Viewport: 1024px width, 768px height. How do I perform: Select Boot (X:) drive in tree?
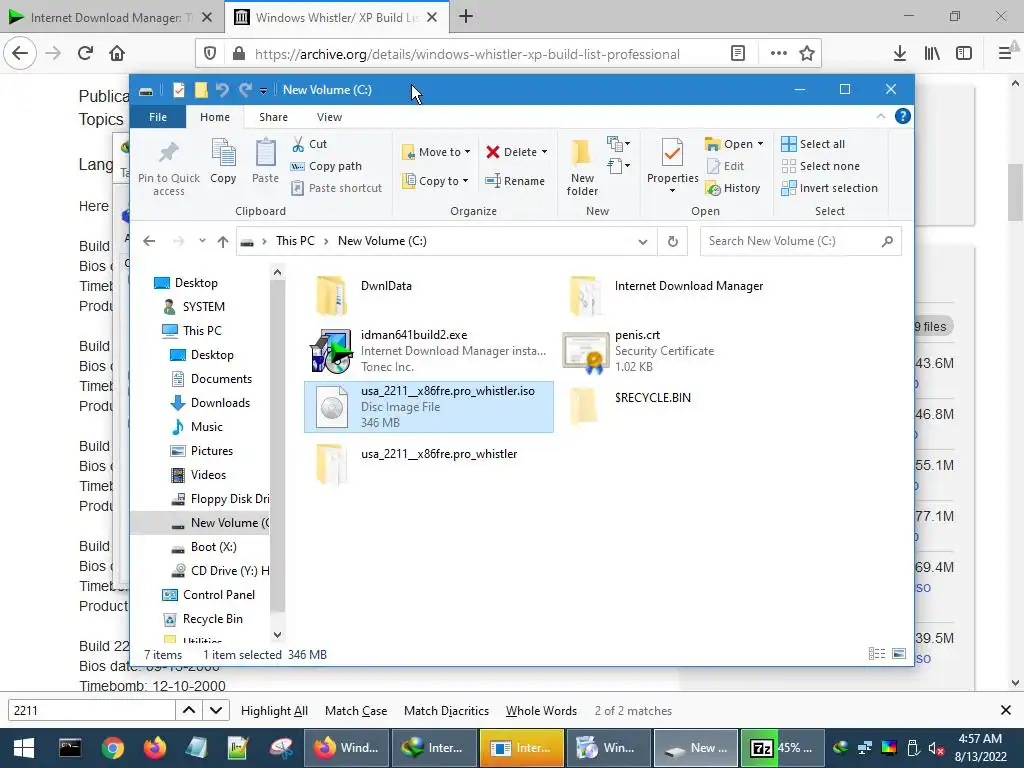(x=213, y=547)
